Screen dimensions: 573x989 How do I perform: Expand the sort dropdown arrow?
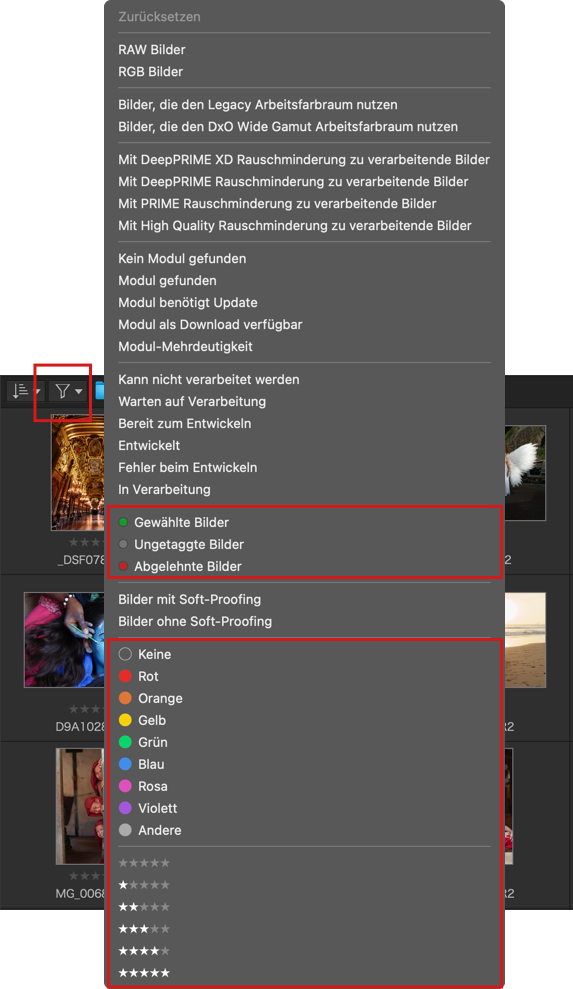(37, 392)
